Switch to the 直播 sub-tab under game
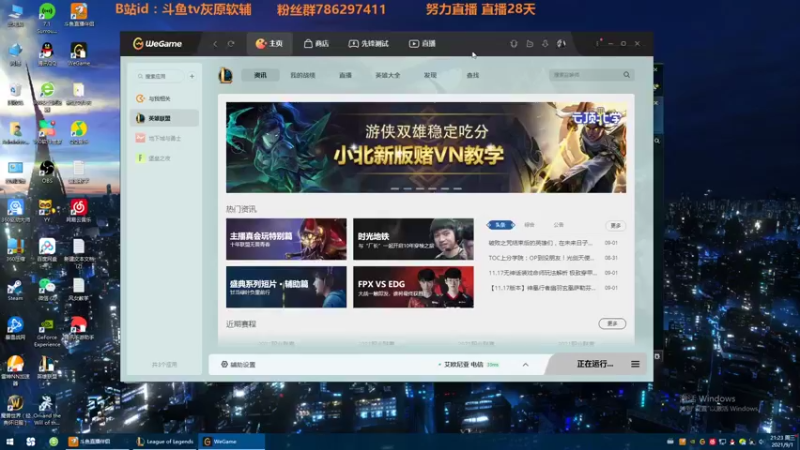Image resolution: width=800 pixels, height=450 pixels. coord(345,75)
